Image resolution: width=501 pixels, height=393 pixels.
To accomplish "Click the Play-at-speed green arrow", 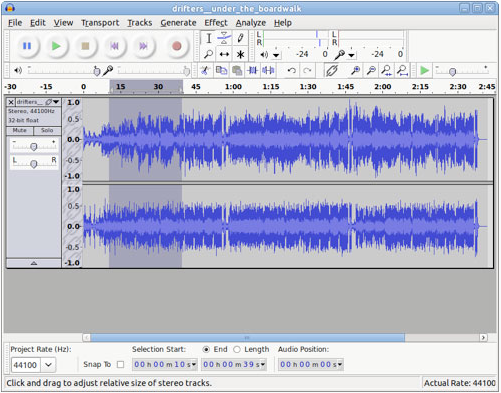I will [x=424, y=70].
